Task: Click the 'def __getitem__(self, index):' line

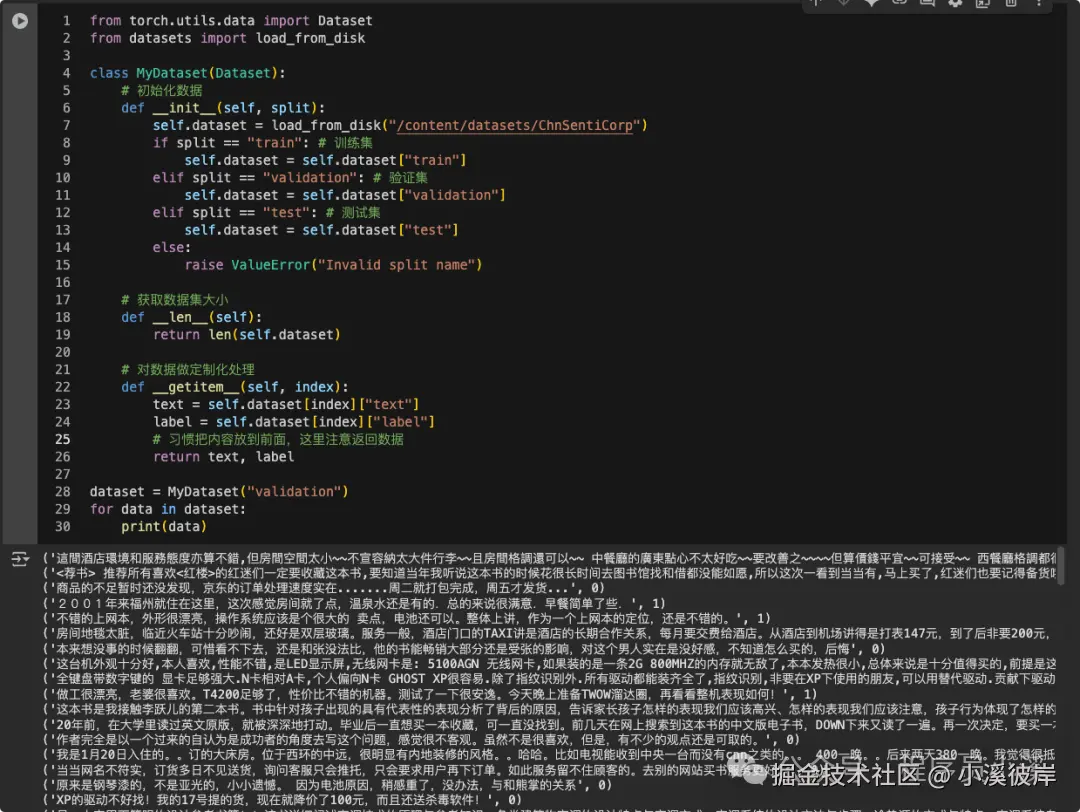Action: point(235,387)
